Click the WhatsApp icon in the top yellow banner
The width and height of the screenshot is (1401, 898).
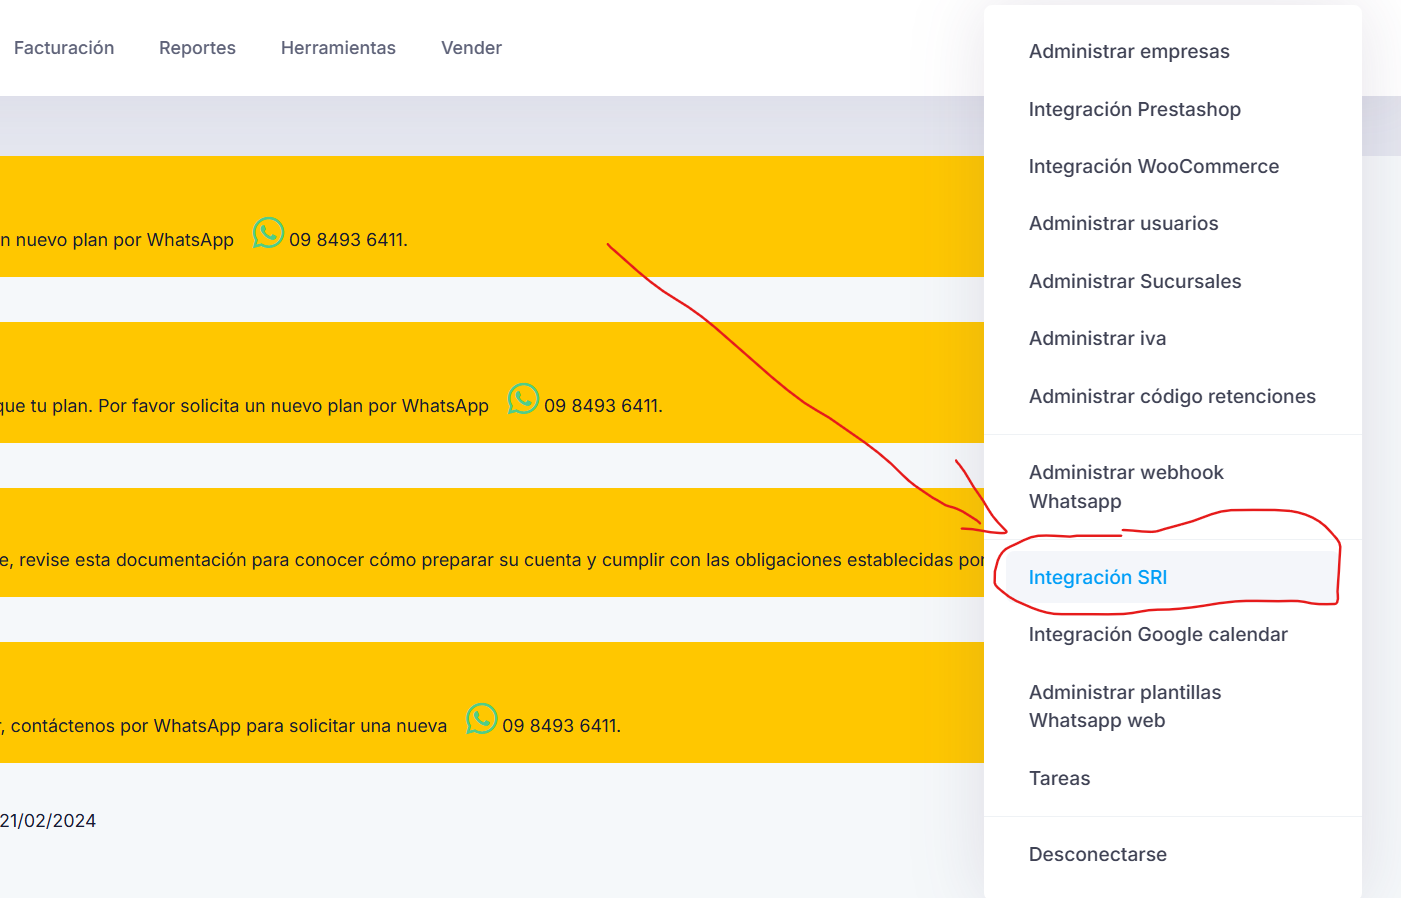pyautogui.click(x=268, y=233)
